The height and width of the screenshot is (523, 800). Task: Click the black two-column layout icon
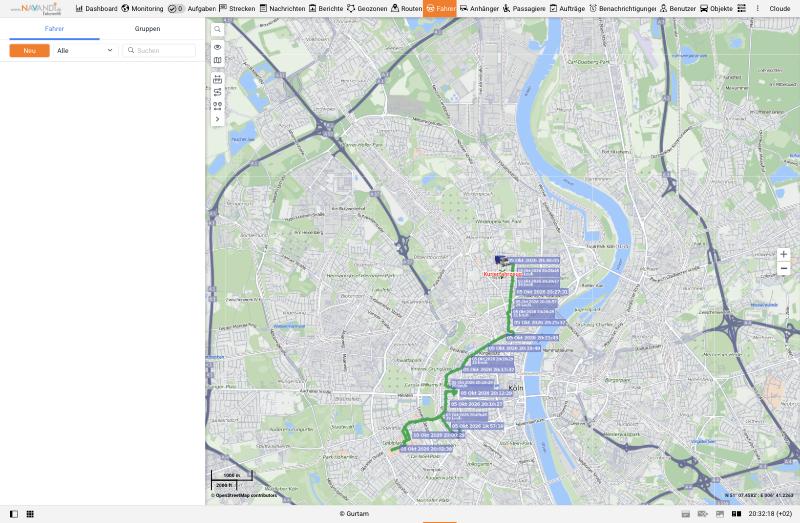(736, 514)
